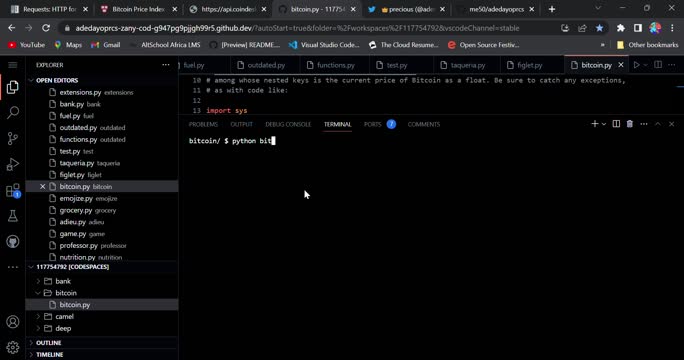
Task: Open the Extensions view with badge
Action: click(x=13, y=191)
